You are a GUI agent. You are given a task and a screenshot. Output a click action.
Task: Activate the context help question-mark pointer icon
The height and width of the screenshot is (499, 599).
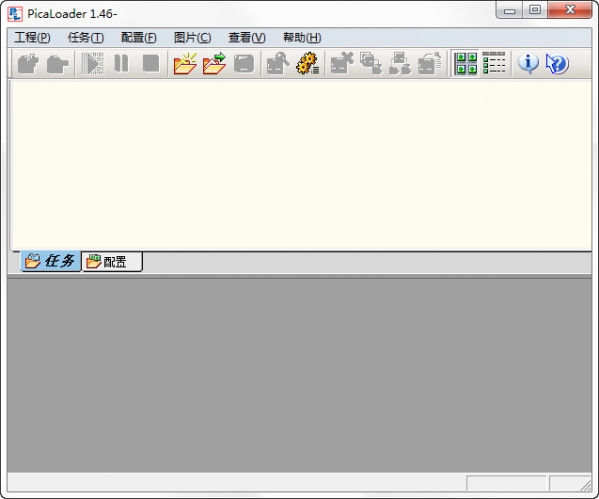(x=557, y=63)
